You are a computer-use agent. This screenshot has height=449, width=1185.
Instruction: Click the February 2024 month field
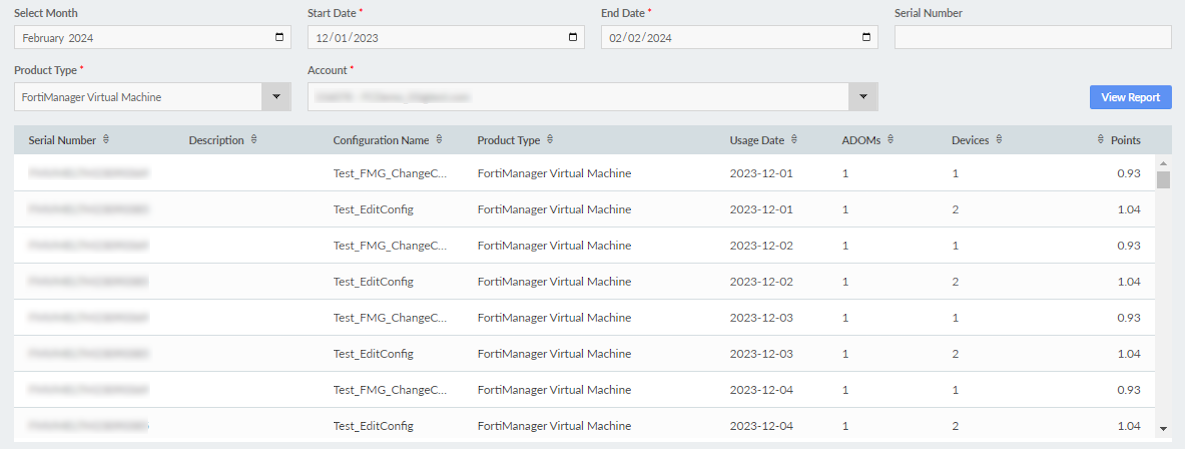point(140,38)
